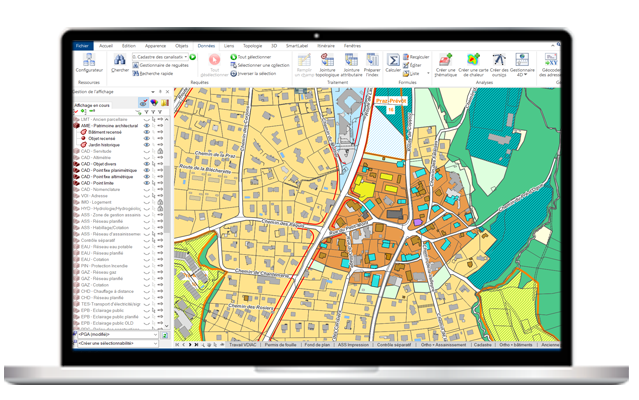Click the eye display mode icon in panel
The height and width of the screenshot is (400, 639).
tap(143, 103)
